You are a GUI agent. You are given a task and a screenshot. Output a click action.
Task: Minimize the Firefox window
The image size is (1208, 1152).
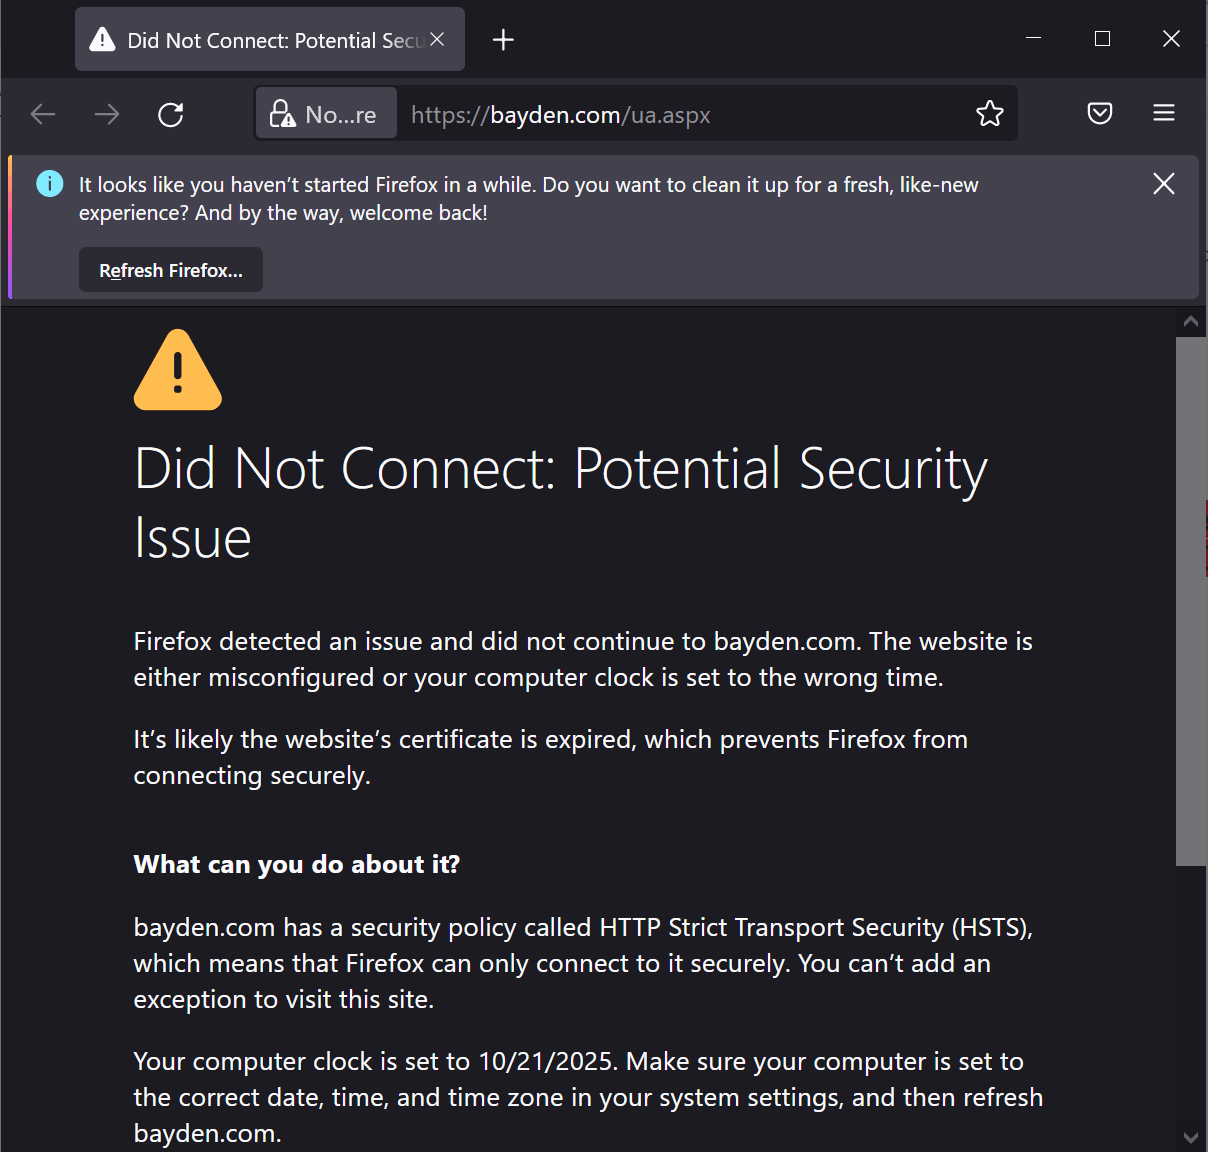(x=1034, y=39)
